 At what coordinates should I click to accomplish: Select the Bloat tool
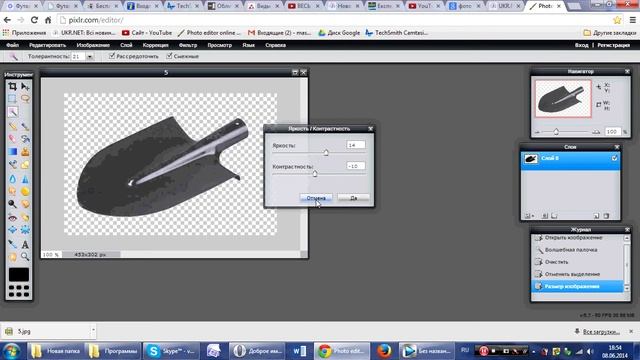(13, 230)
